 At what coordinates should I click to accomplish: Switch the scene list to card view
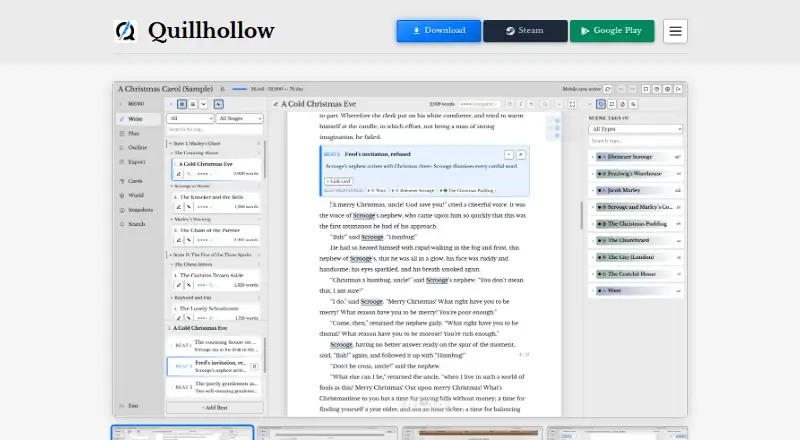(x=182, y=104)
